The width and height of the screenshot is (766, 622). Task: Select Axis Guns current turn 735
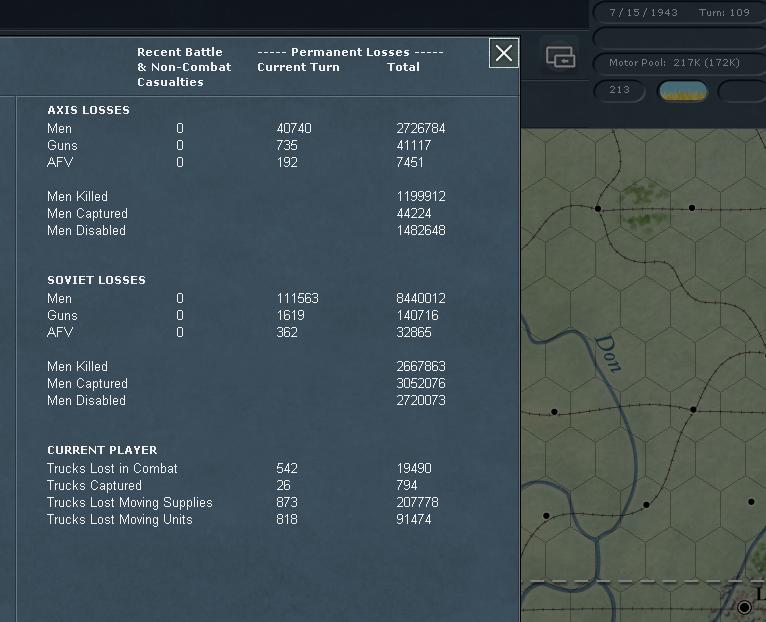coord(287,146)
